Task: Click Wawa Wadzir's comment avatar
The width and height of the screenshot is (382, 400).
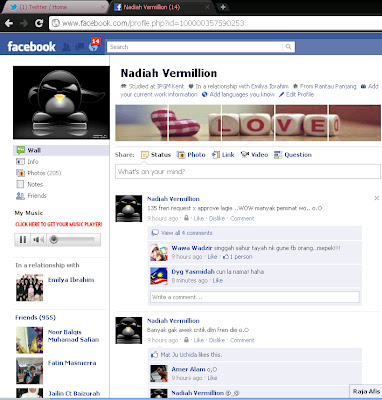Action: click(x=159, y=252)
